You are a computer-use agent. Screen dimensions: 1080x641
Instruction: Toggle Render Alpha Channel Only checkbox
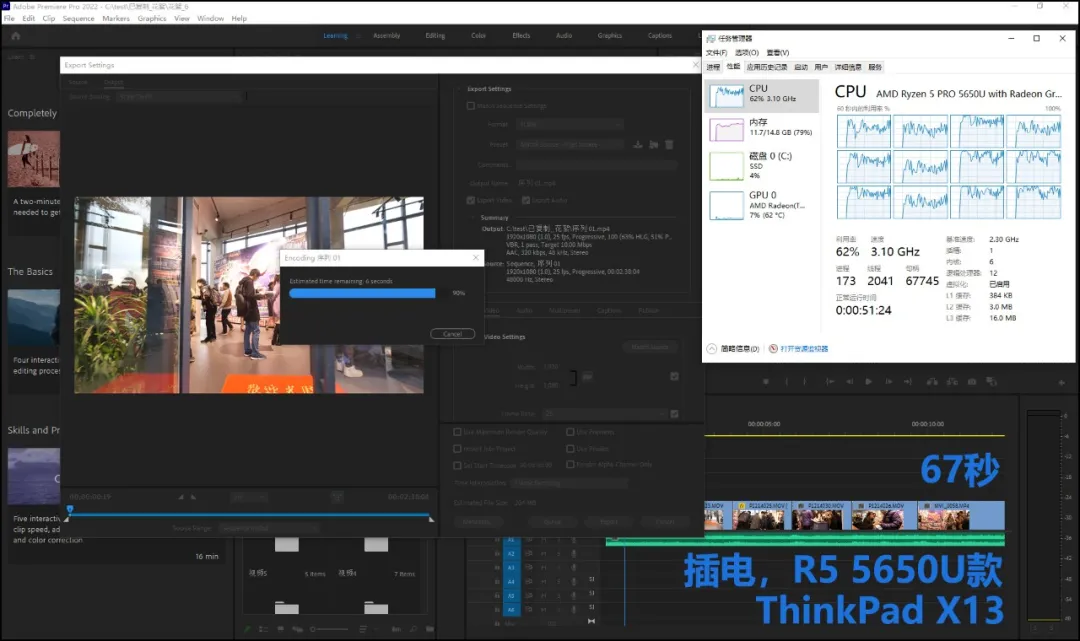click(570, 465)
